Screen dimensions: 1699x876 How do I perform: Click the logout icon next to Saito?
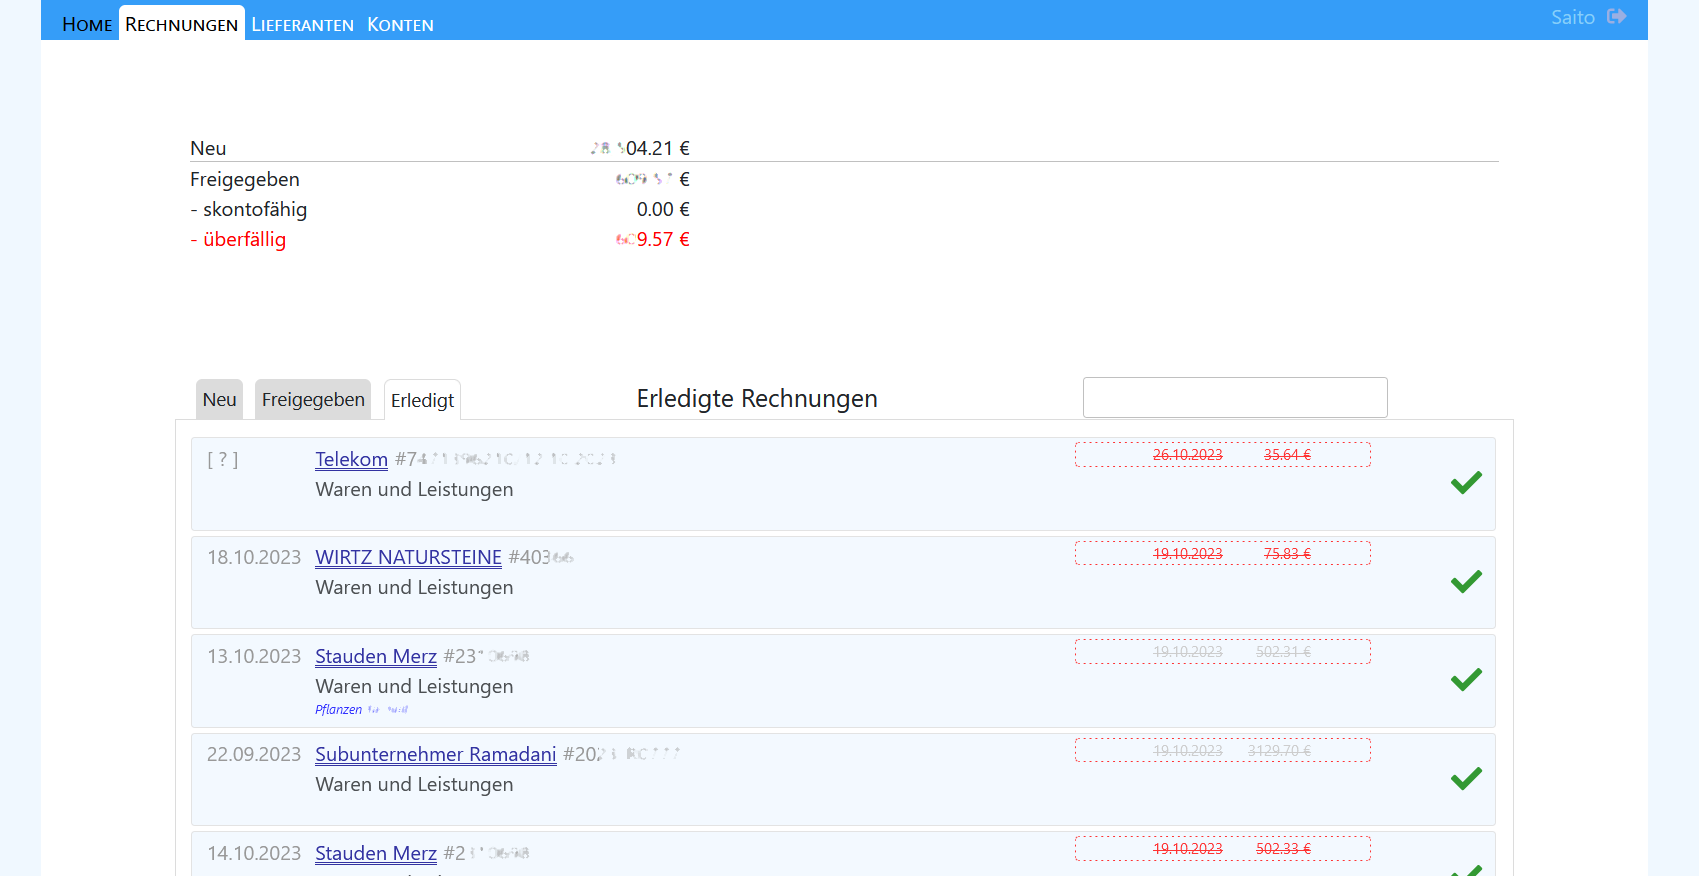click(x=1617, y=17)
